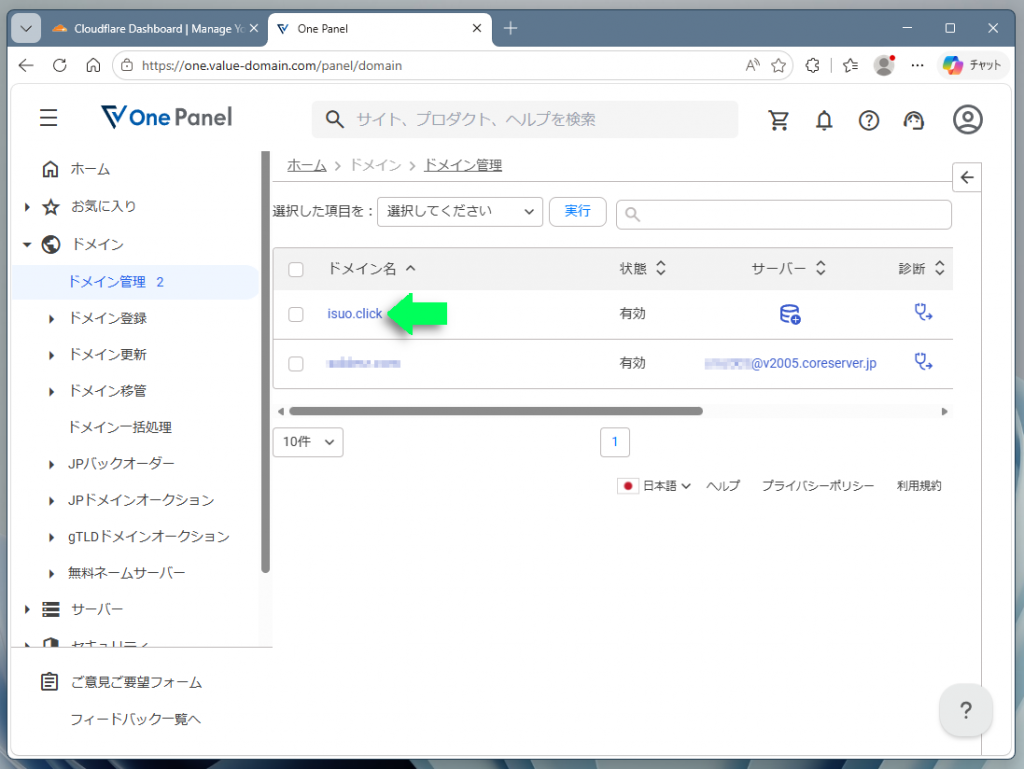The image size is (1024, 769).
Task: Open the notifications bell
Action: 824,120
